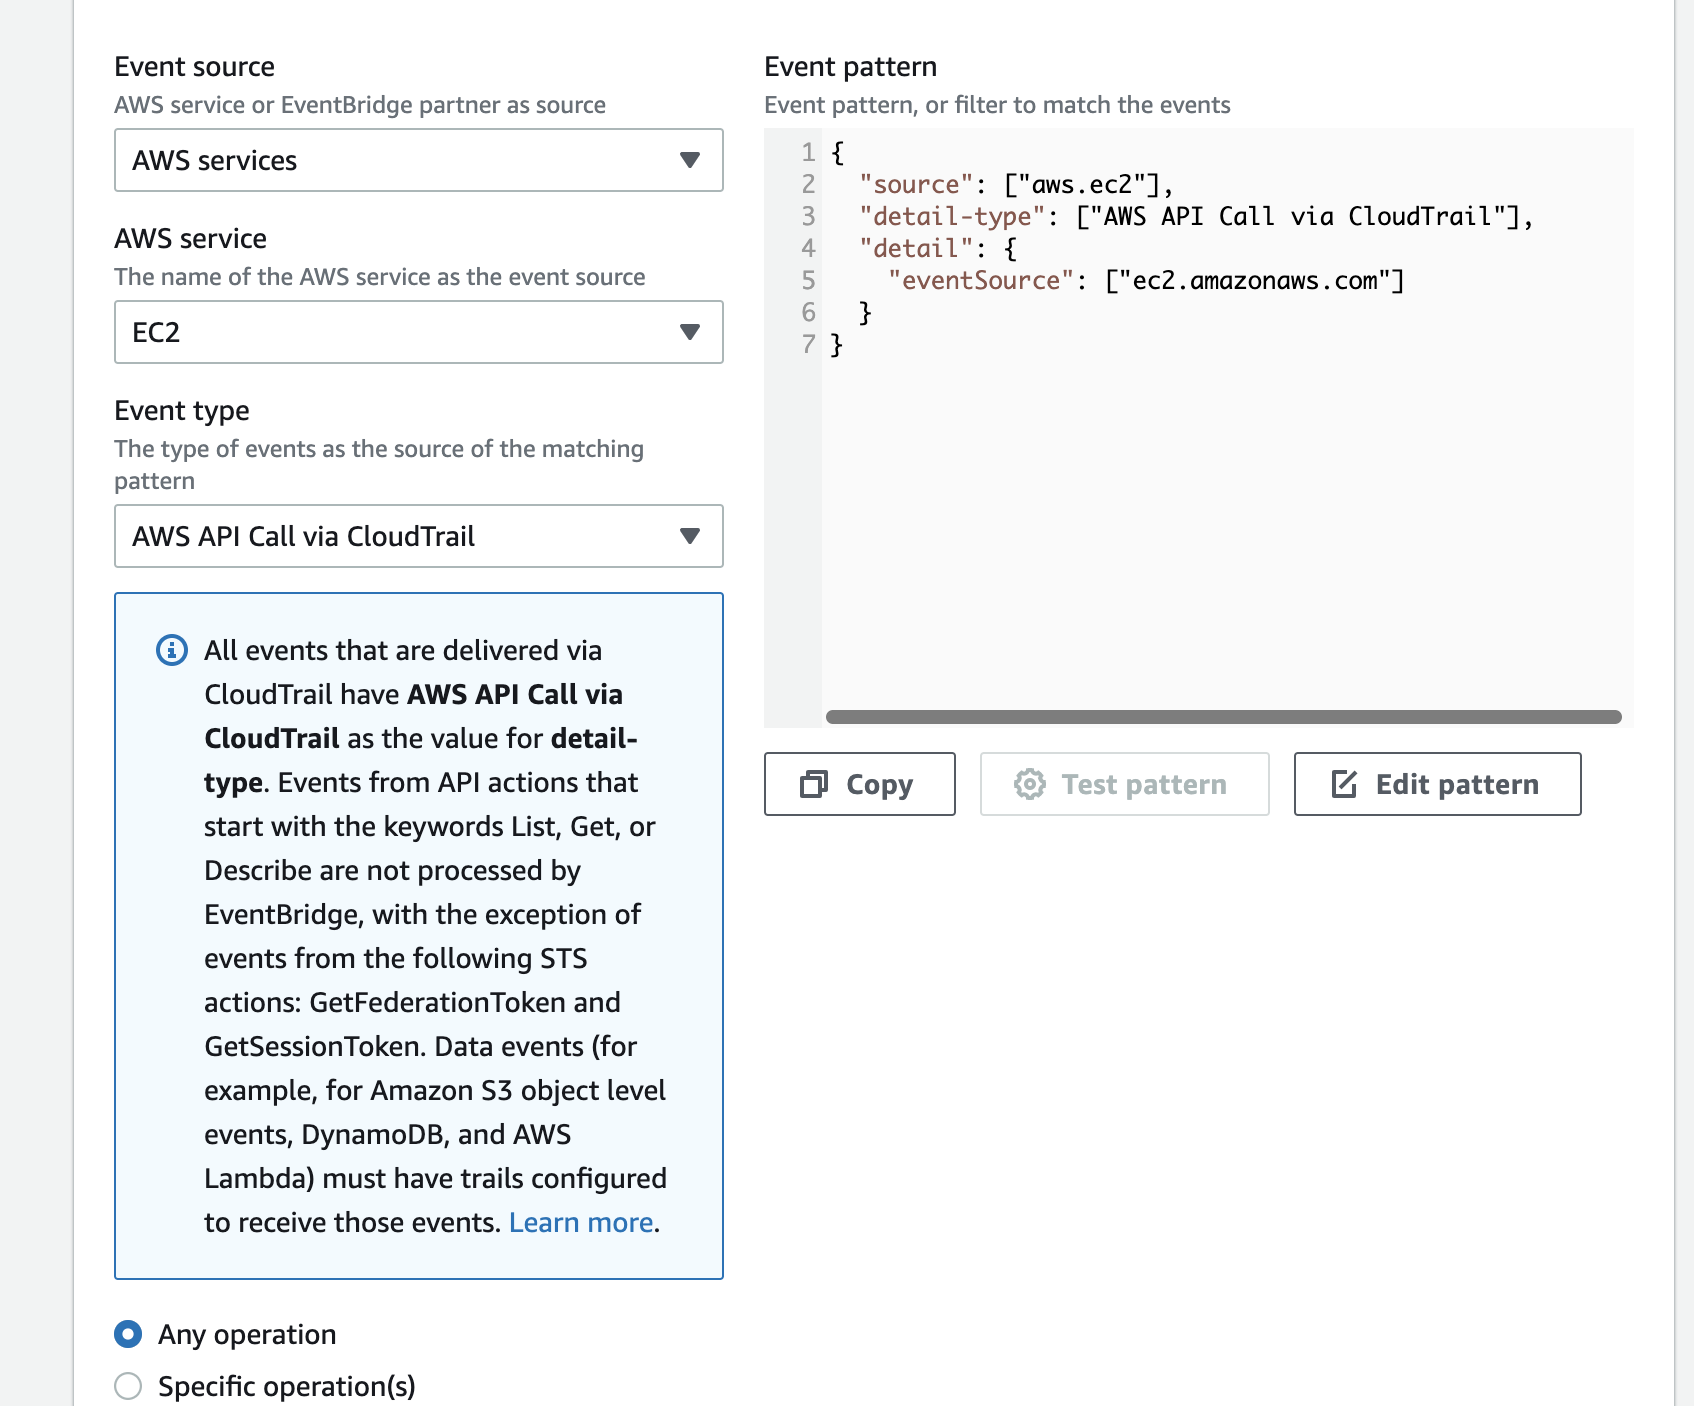Viewport: 1694px width, 1406px height.
Task: Enable Specific operation(s) instead of Any operation
Action: [128, 1386]
